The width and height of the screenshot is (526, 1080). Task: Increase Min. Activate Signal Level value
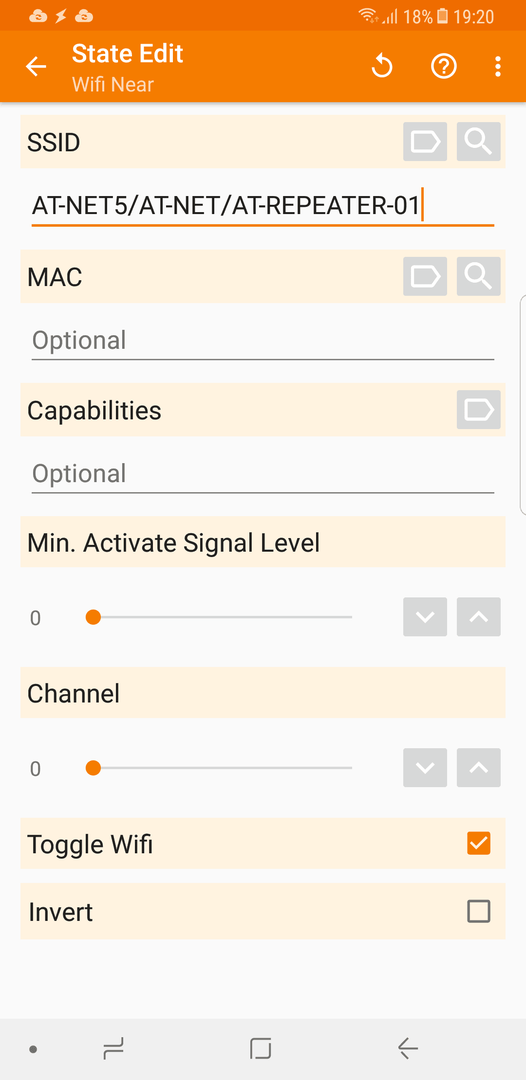[x=478, y=616]
